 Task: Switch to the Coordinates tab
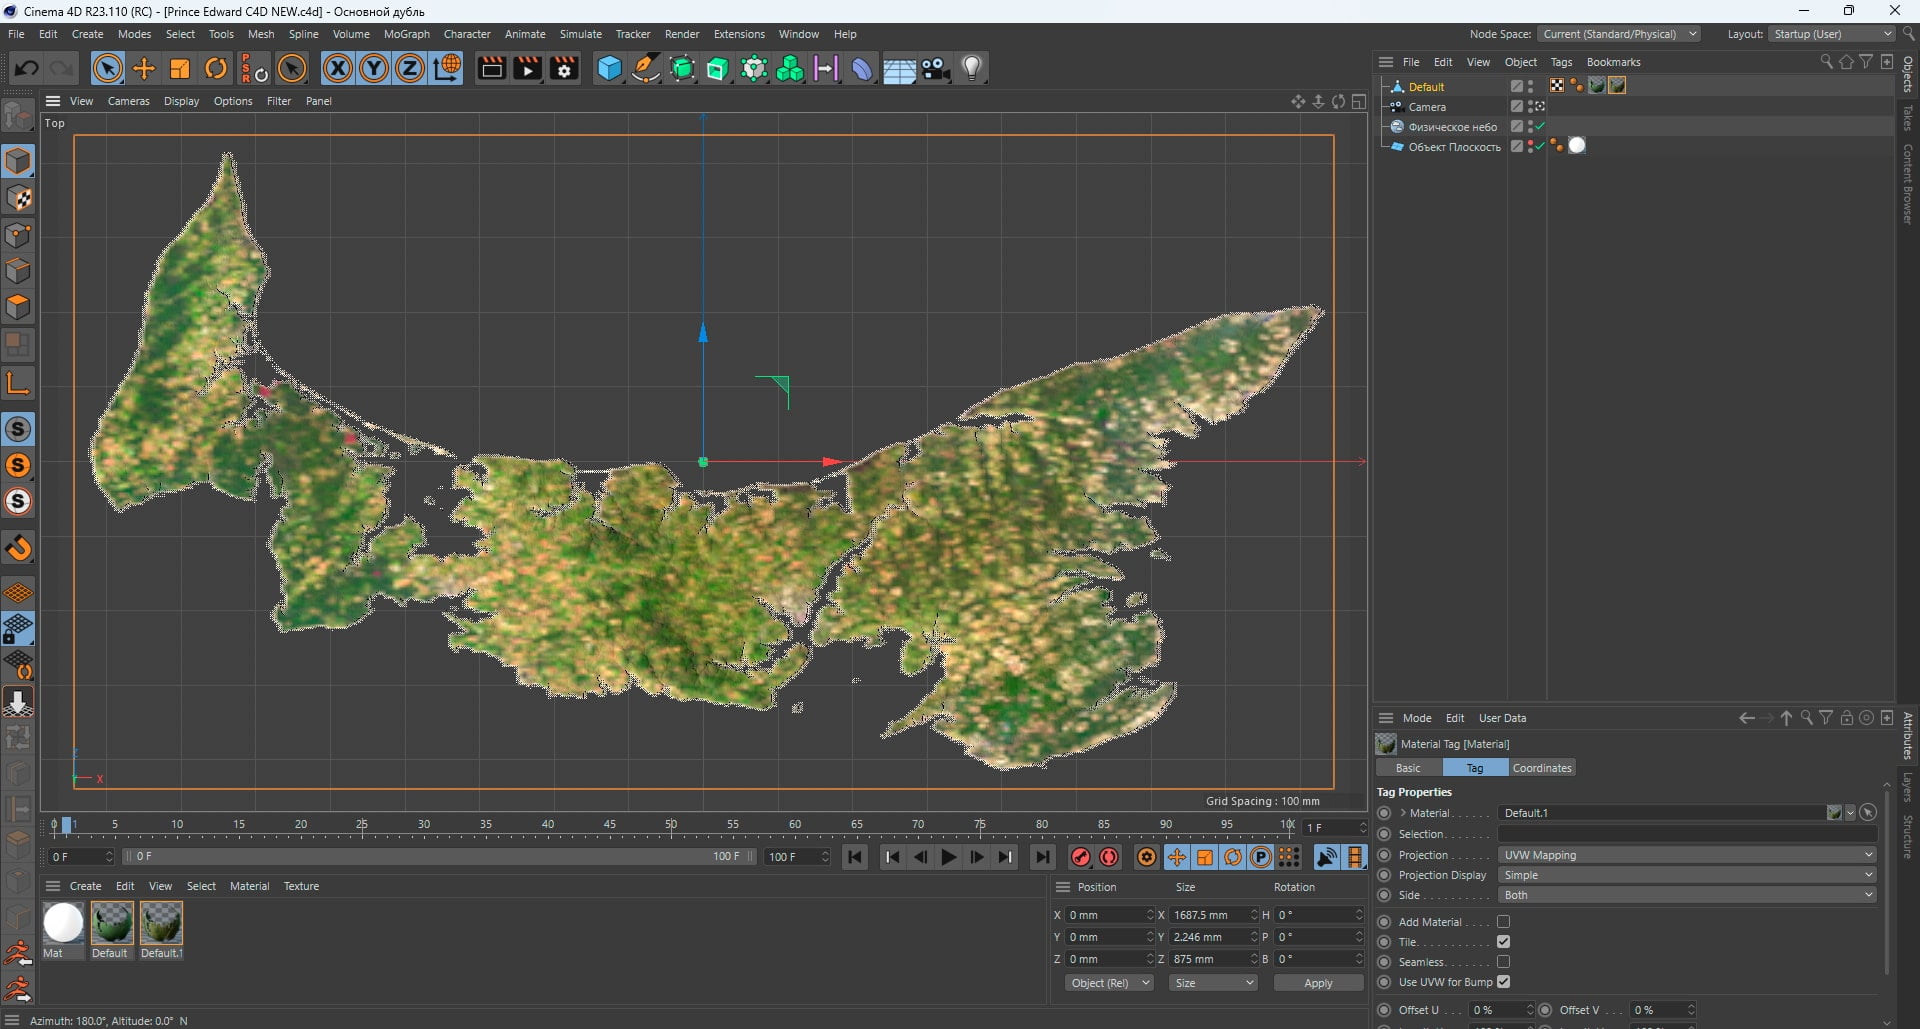[x=1541, y=768]
